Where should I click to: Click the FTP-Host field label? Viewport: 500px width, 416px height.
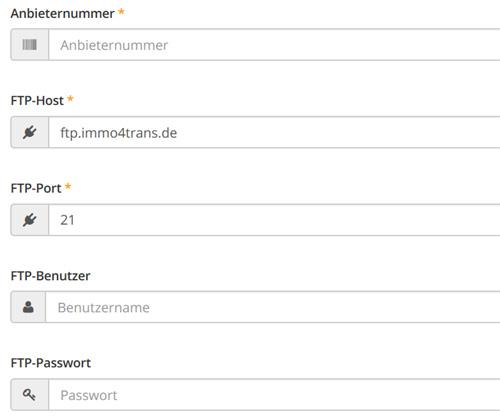click(x=37, y=101)
